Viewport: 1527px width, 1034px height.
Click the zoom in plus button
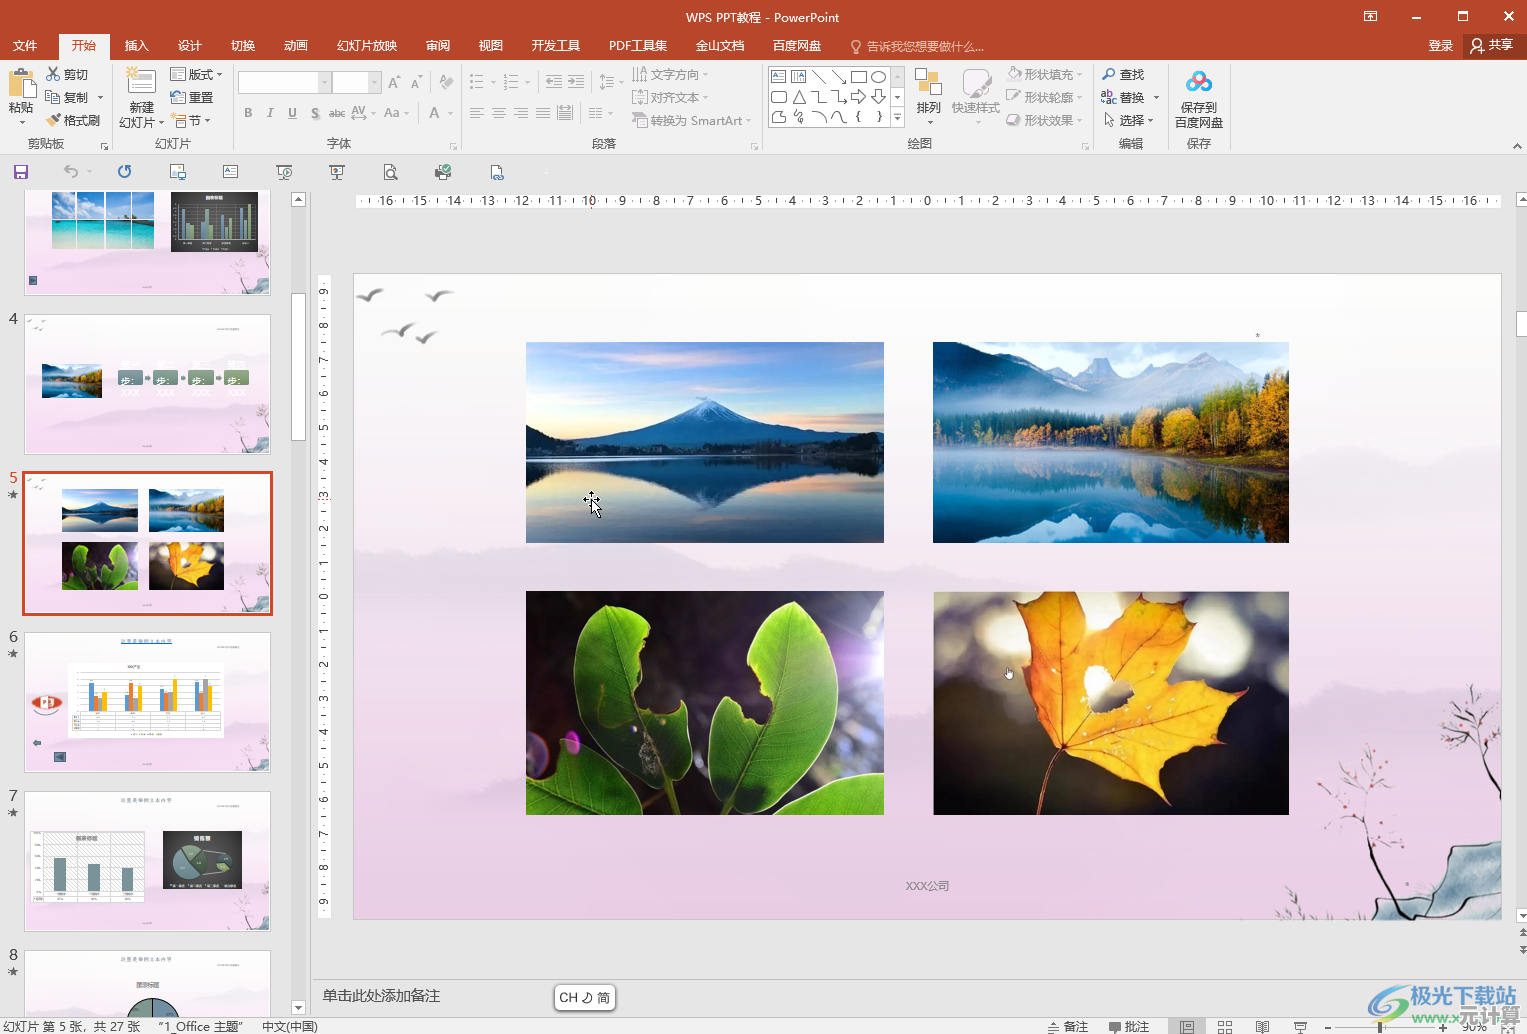(x=1443, y=1027)
